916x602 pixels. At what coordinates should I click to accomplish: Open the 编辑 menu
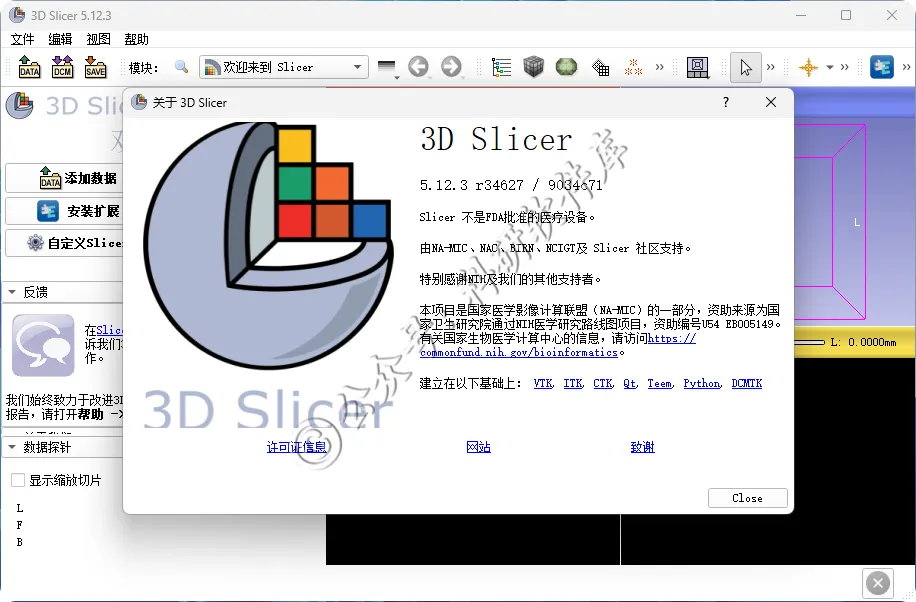coord(60,39)
